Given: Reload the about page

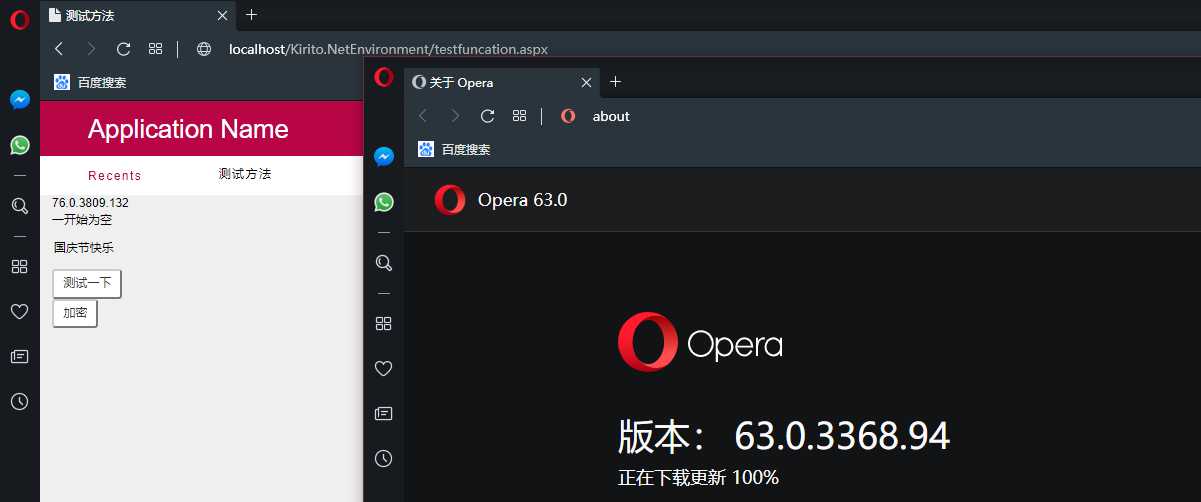Looking at the screenshot, I should pyautogui.click(x=487, y=116).
